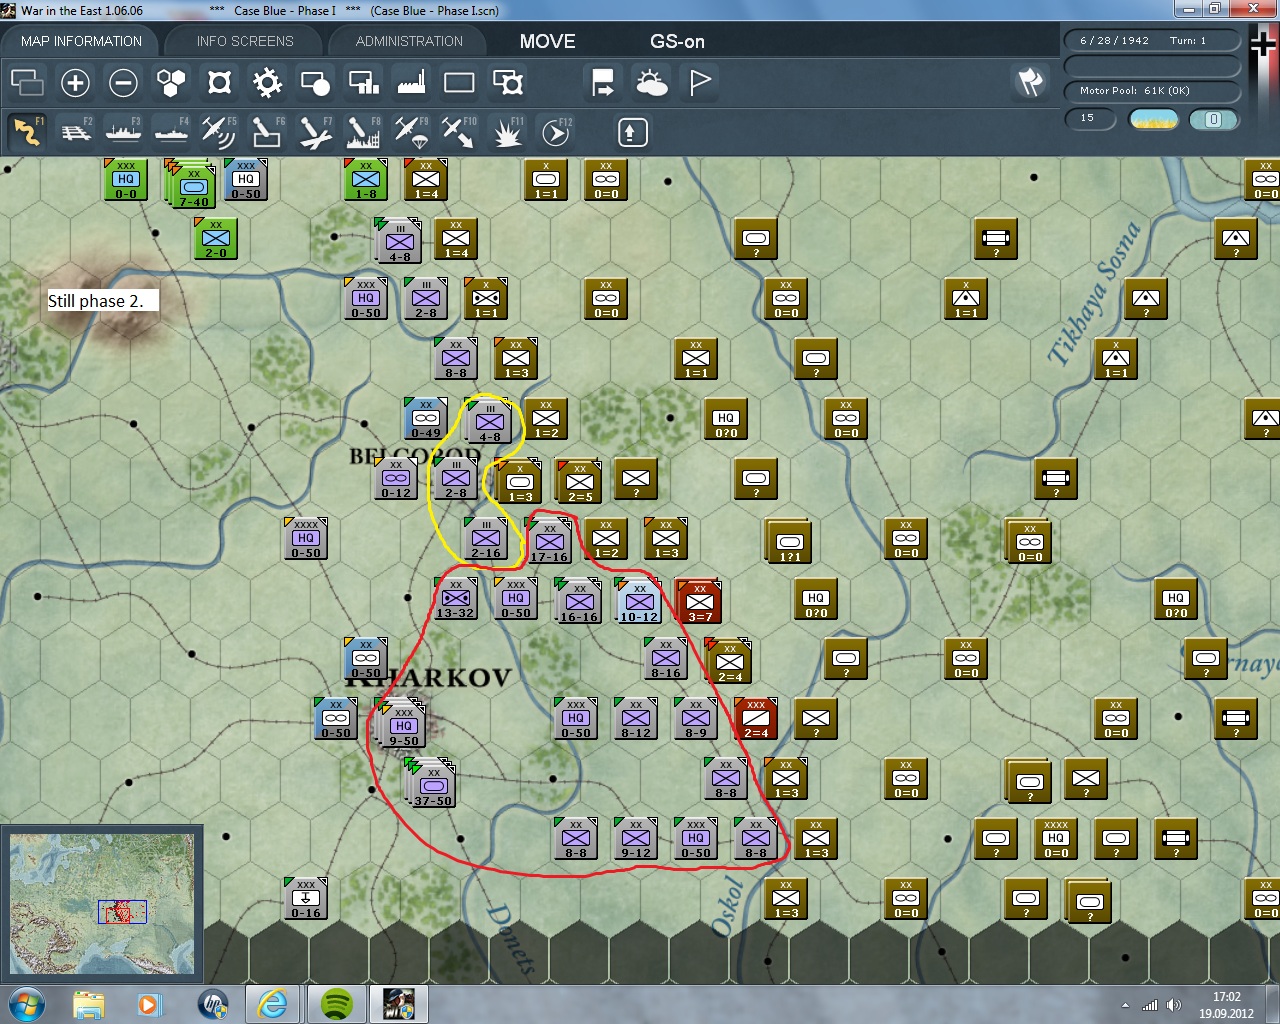Viewport: 1280px width, 1024px height.
Task: Open the ADMINISTRATION tab
Action: pos(409,41)
